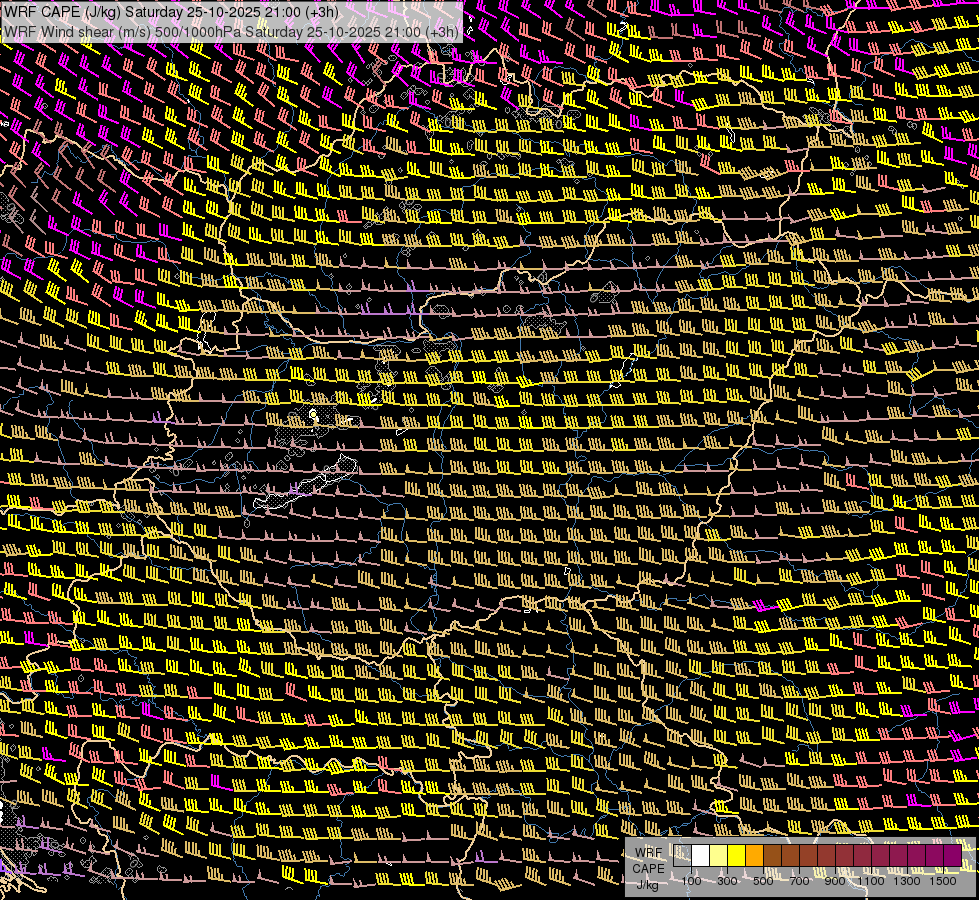Pick the bright yellow legend swatch
Viewport: 979px width, 900px height.
737,856
